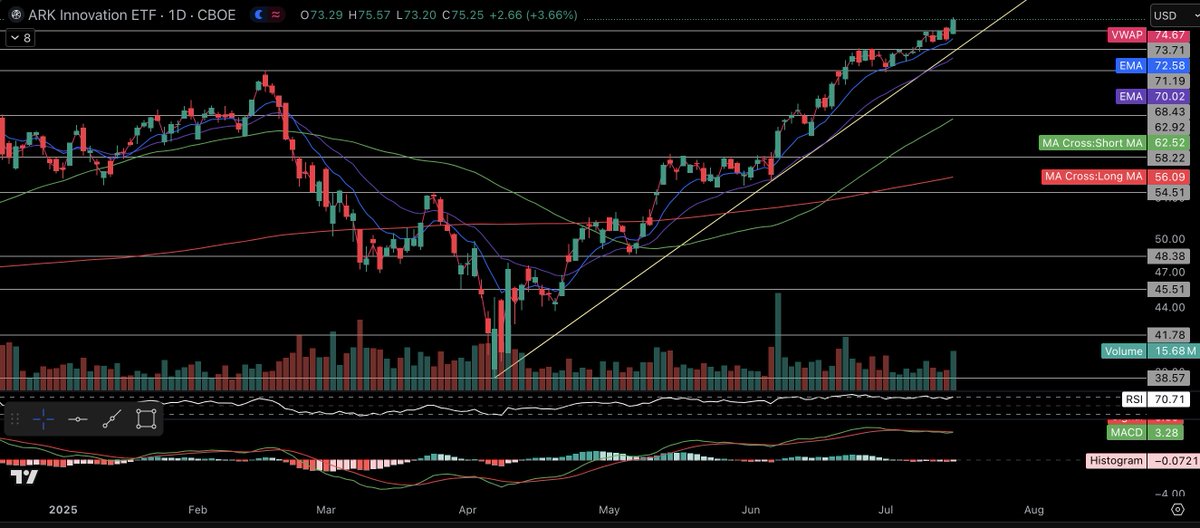Click the blue EMA label at 72.58

1132,65
